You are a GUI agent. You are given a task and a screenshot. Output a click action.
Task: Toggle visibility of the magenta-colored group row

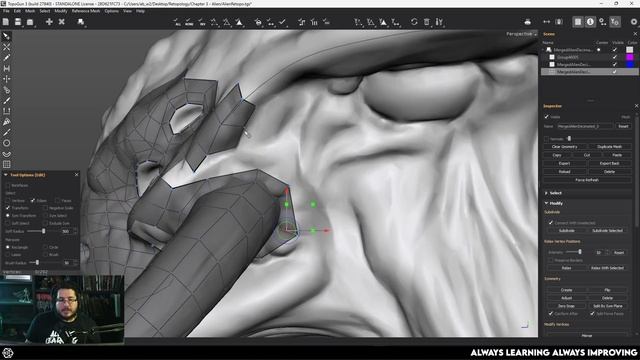[615, 57]
